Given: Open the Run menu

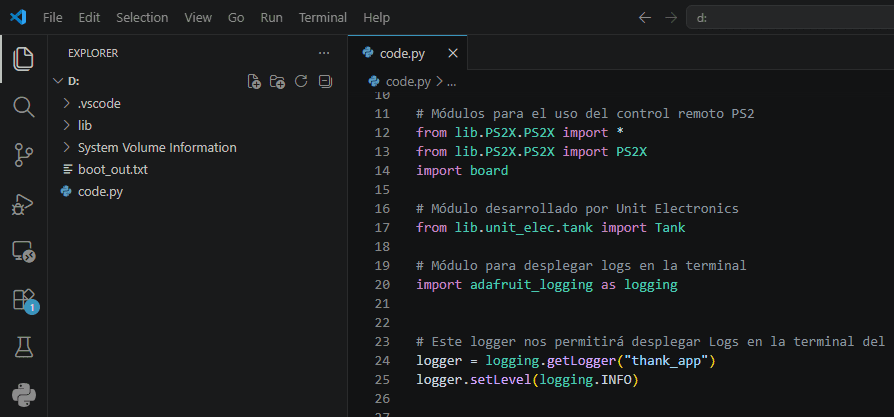Looking at the screenshot, I should 271,18.
